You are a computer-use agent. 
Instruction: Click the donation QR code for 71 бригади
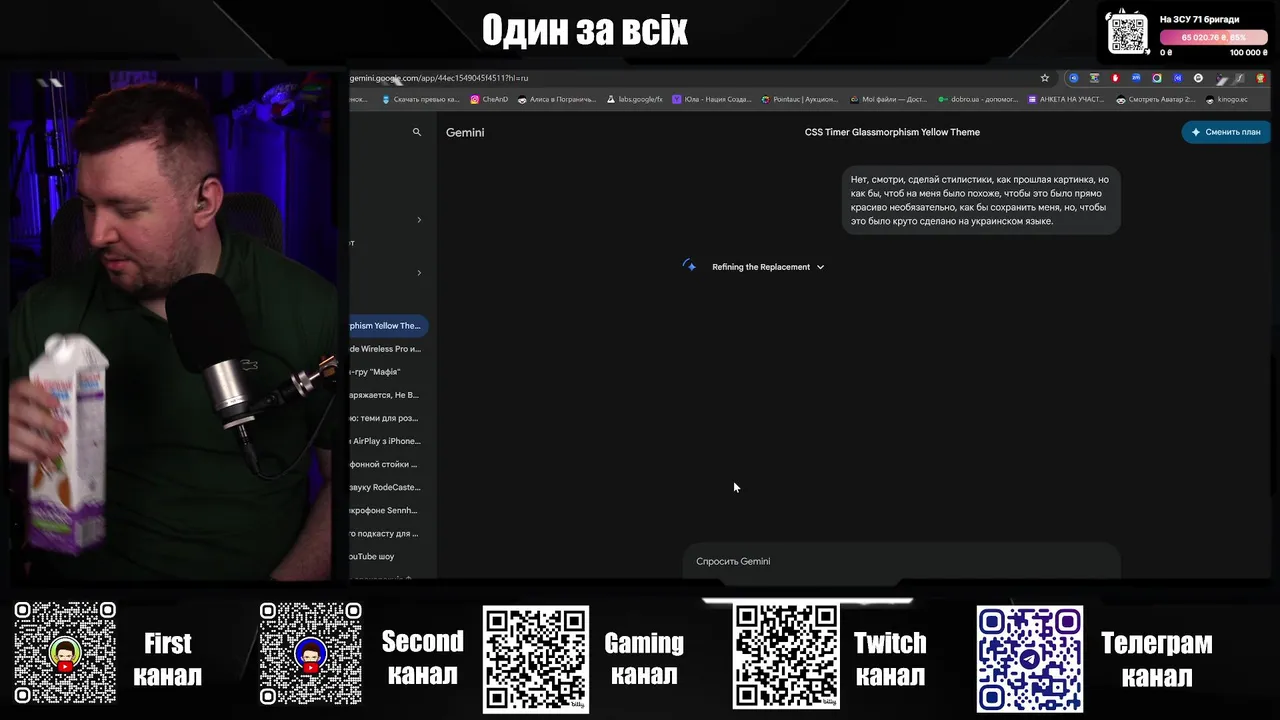tap(1128, 33)
